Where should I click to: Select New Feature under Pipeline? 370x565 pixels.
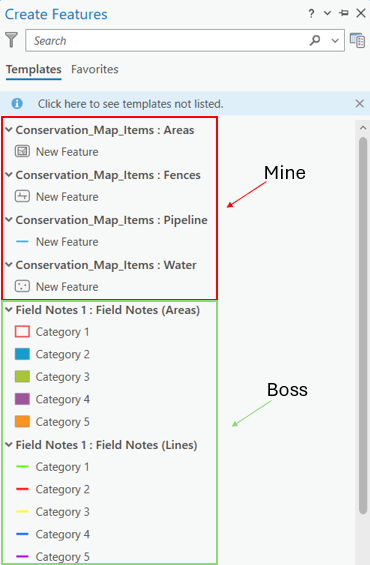coord(67,242)
